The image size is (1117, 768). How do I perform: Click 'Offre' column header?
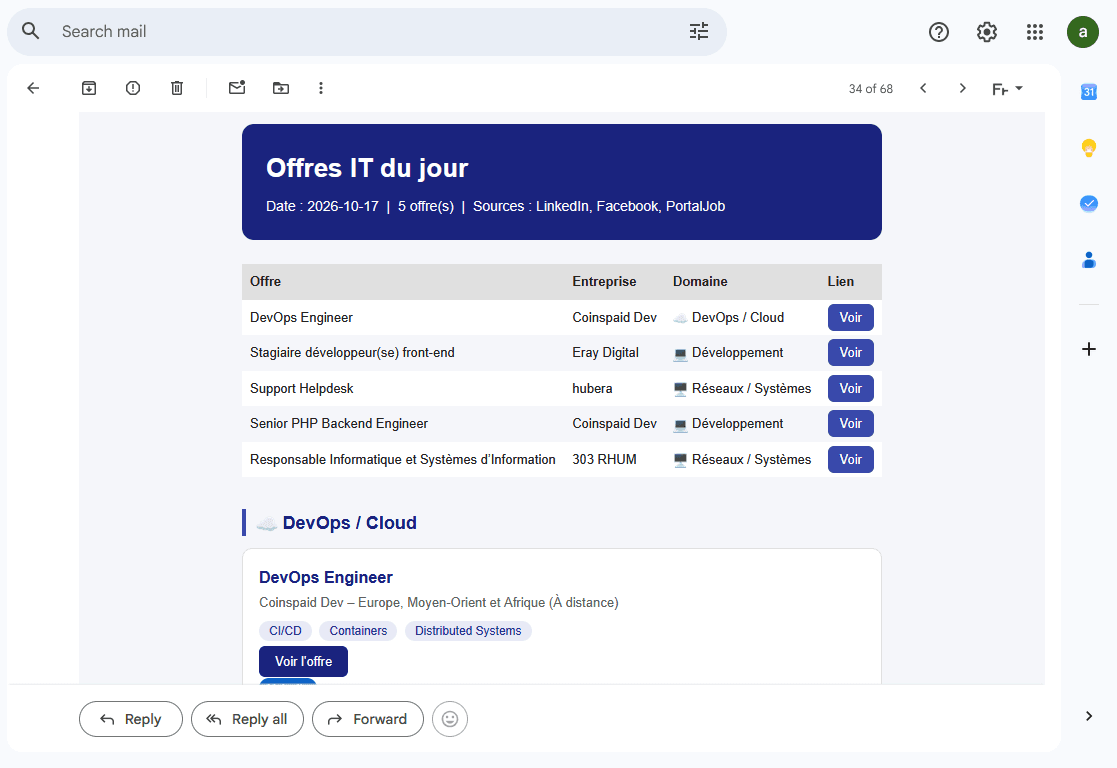[x=265, y=281]
